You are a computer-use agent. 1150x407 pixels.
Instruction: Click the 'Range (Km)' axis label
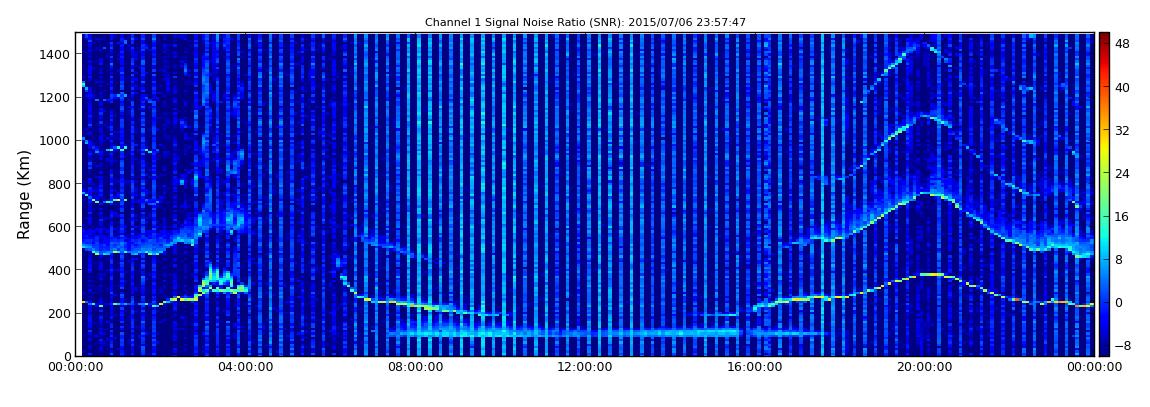pos(24,194)
